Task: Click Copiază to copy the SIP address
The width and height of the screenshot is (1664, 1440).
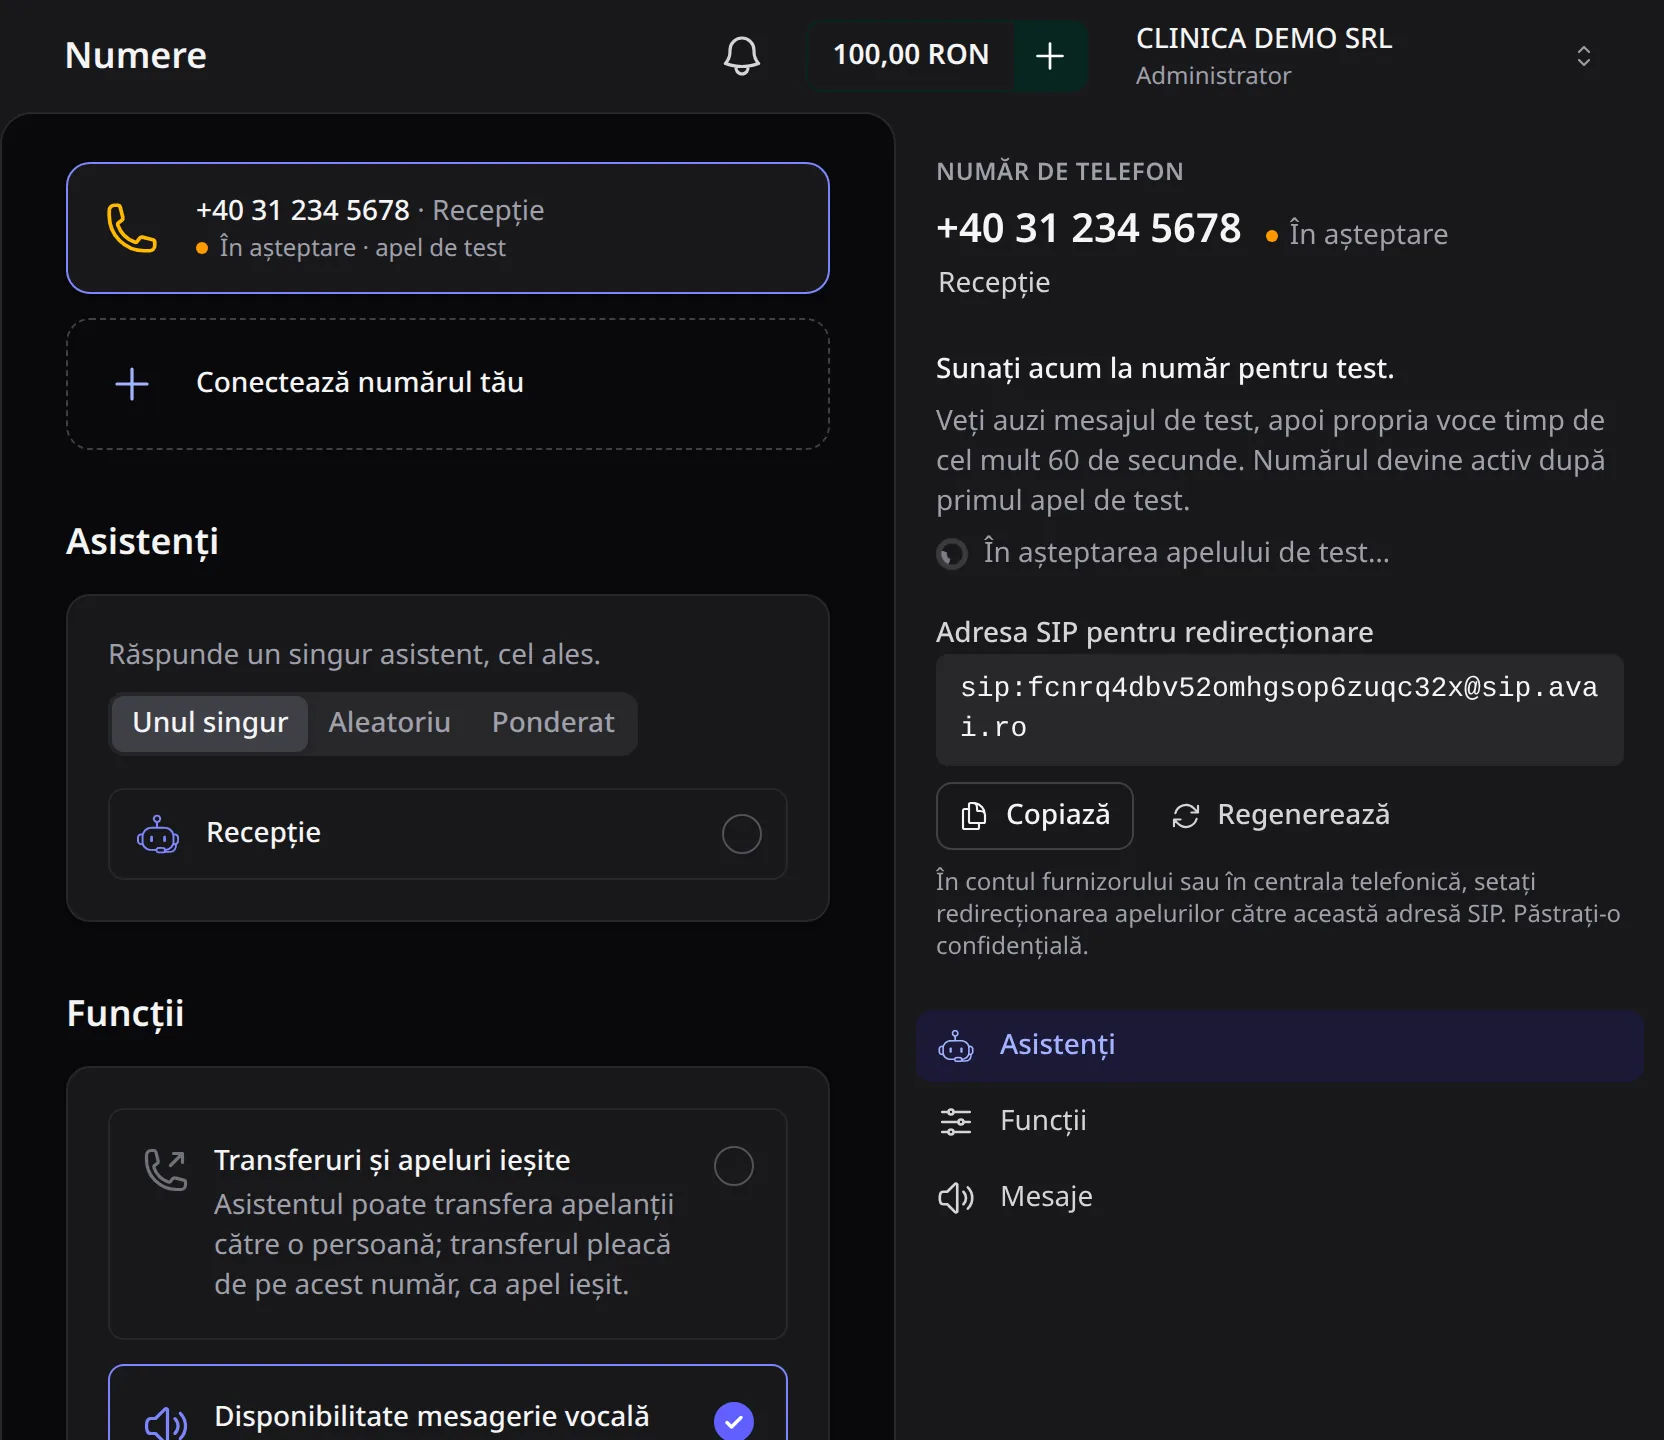Action: (1035, 816)
